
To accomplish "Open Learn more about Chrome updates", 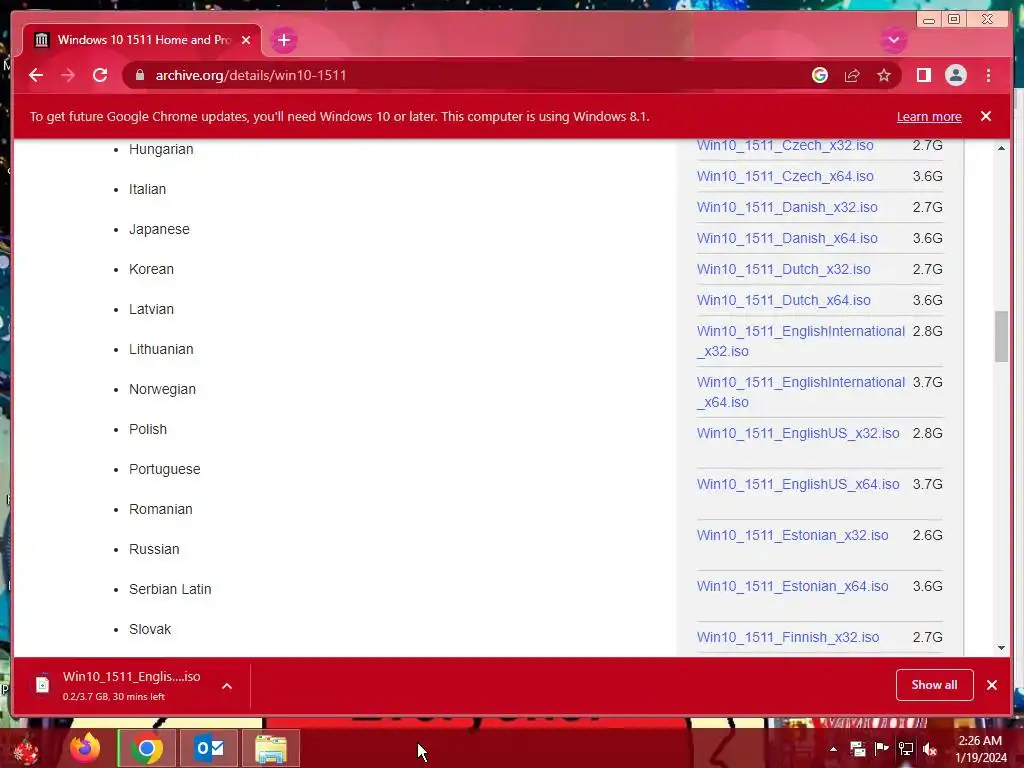I will [x=929, y=117].
